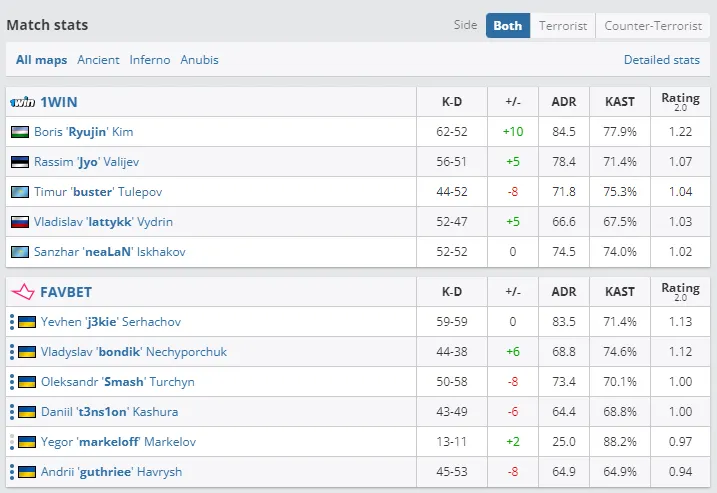Image resolution: width=717 pixels, height=493 pixels.
Task: Open Vladislav 'lattykk' Vydrin player profile
Action: [x=103, y=222]
